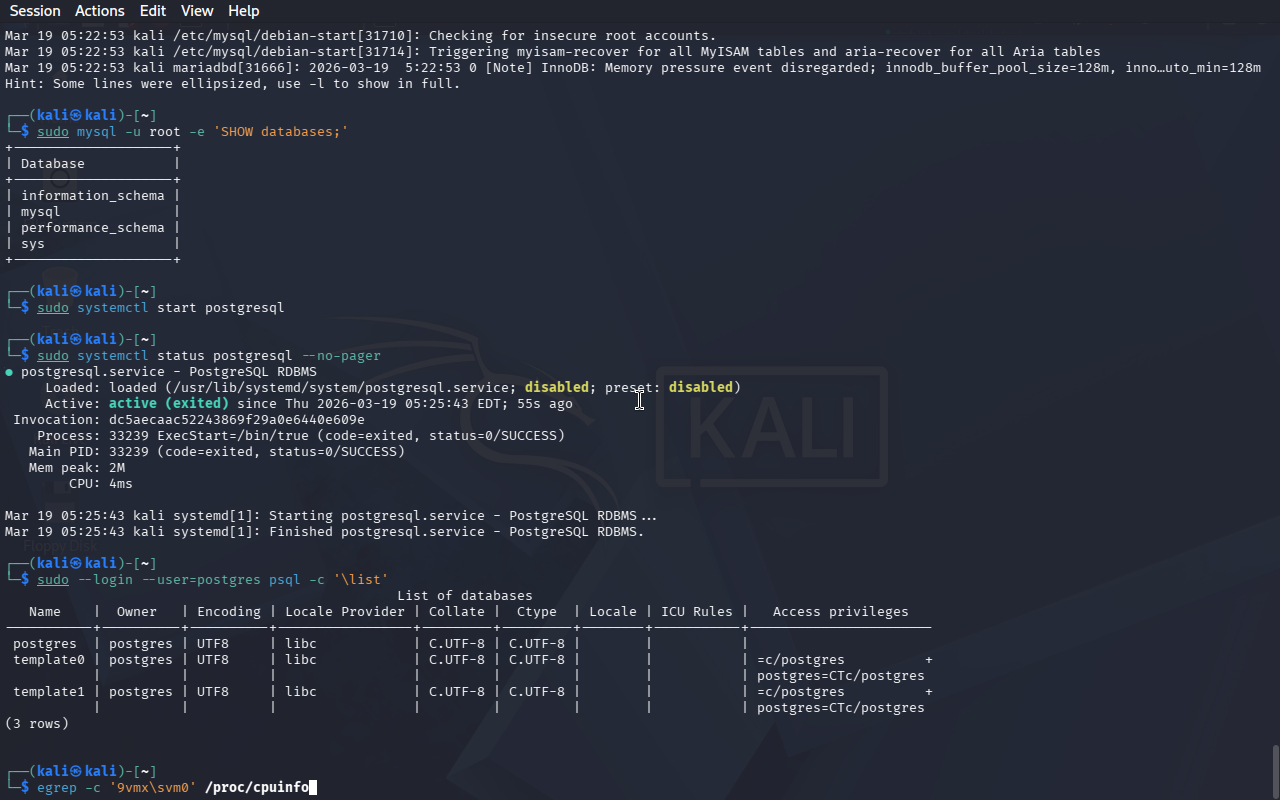Open the Actions menu
1280x800 pixels.
pyautogui.click(x=100, y=11)
